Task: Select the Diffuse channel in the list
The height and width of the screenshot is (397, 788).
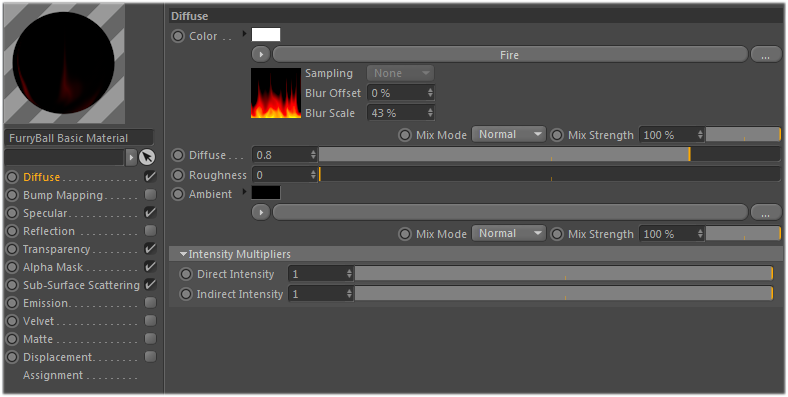Action: 42,177
